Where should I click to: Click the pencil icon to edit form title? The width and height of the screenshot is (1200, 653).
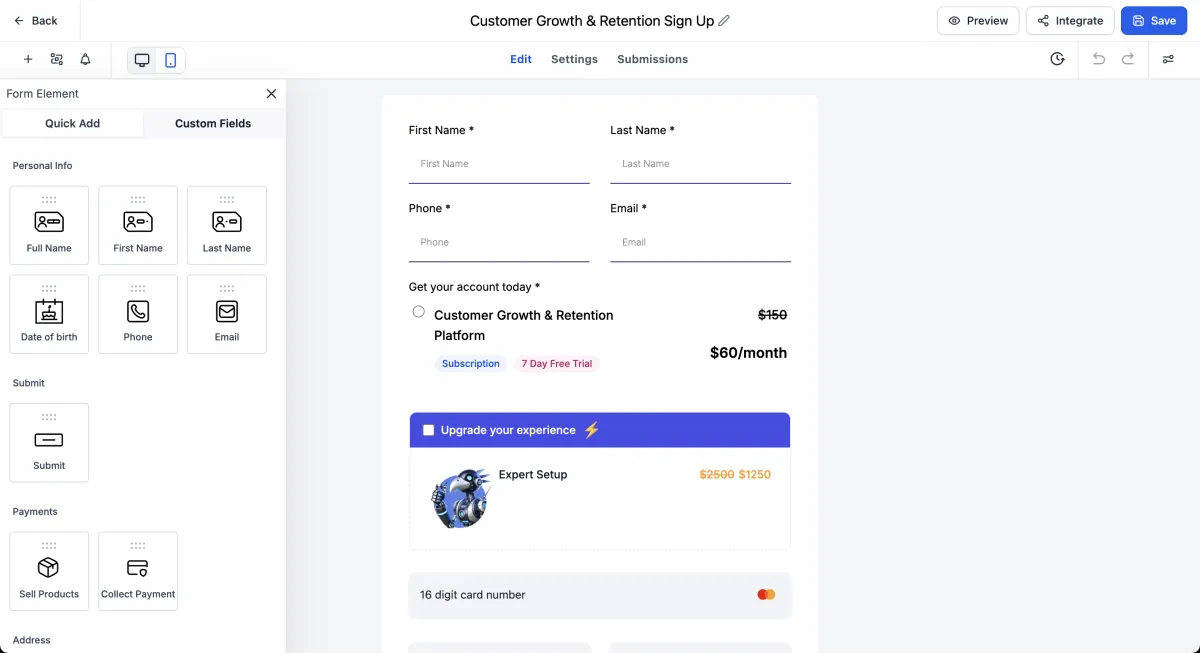[724, 21]
